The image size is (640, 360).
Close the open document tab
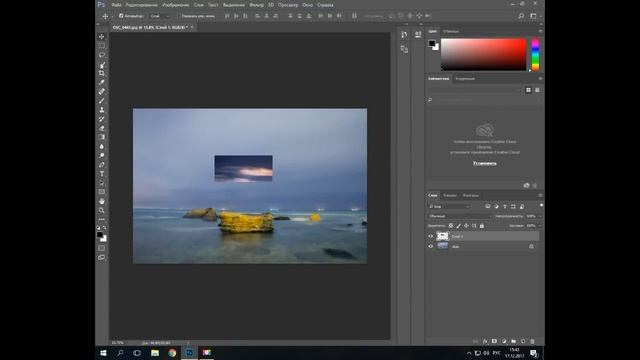(192, 27)
